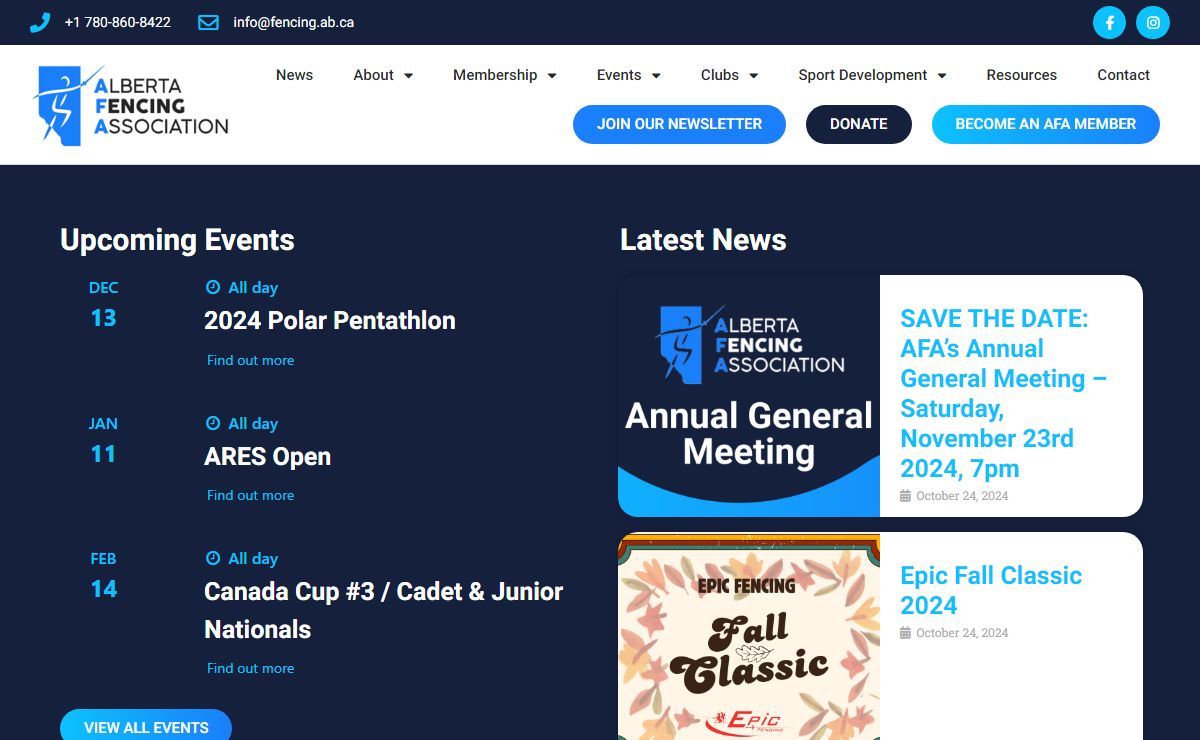1200x740 pixels.
Task: Click the FEB 14 event date
Action: [x=103, y=576]
